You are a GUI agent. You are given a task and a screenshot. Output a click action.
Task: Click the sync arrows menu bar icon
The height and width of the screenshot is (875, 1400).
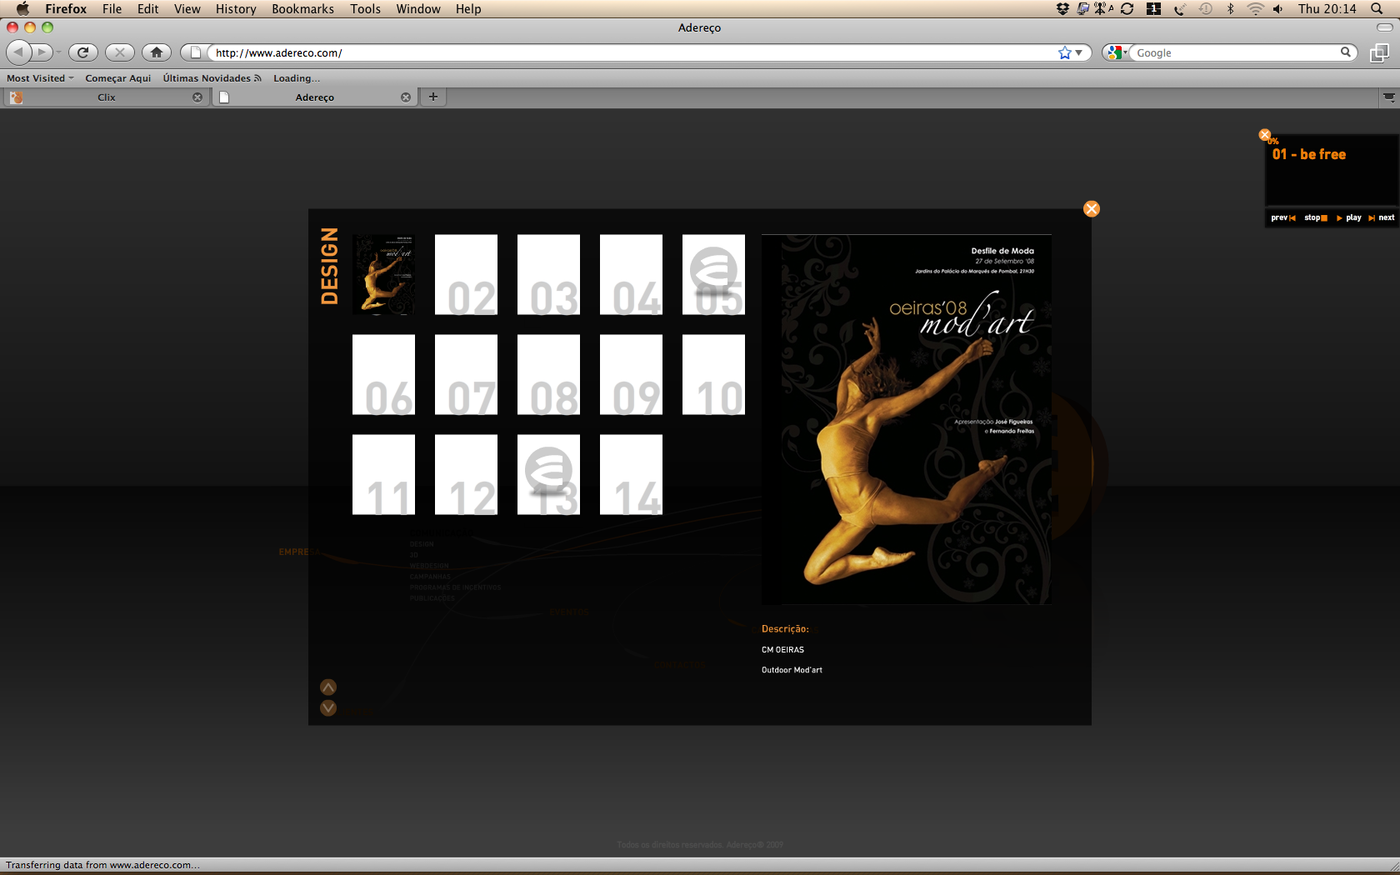(1127, 9)
